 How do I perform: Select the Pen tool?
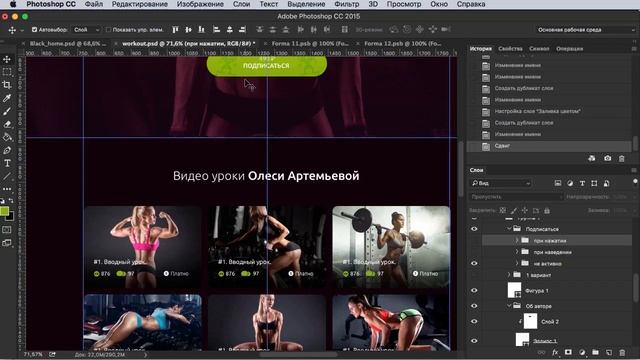tap(7, 151)
